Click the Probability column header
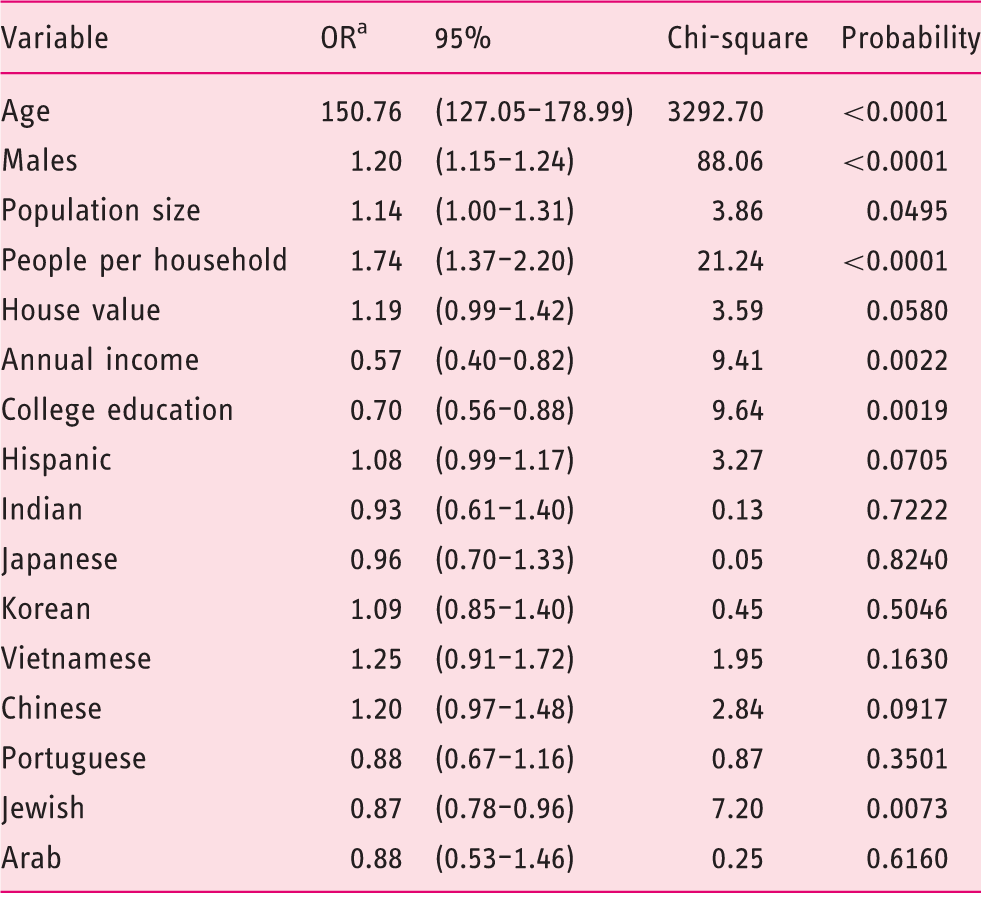The image size is (981, 897). [910, 39]
